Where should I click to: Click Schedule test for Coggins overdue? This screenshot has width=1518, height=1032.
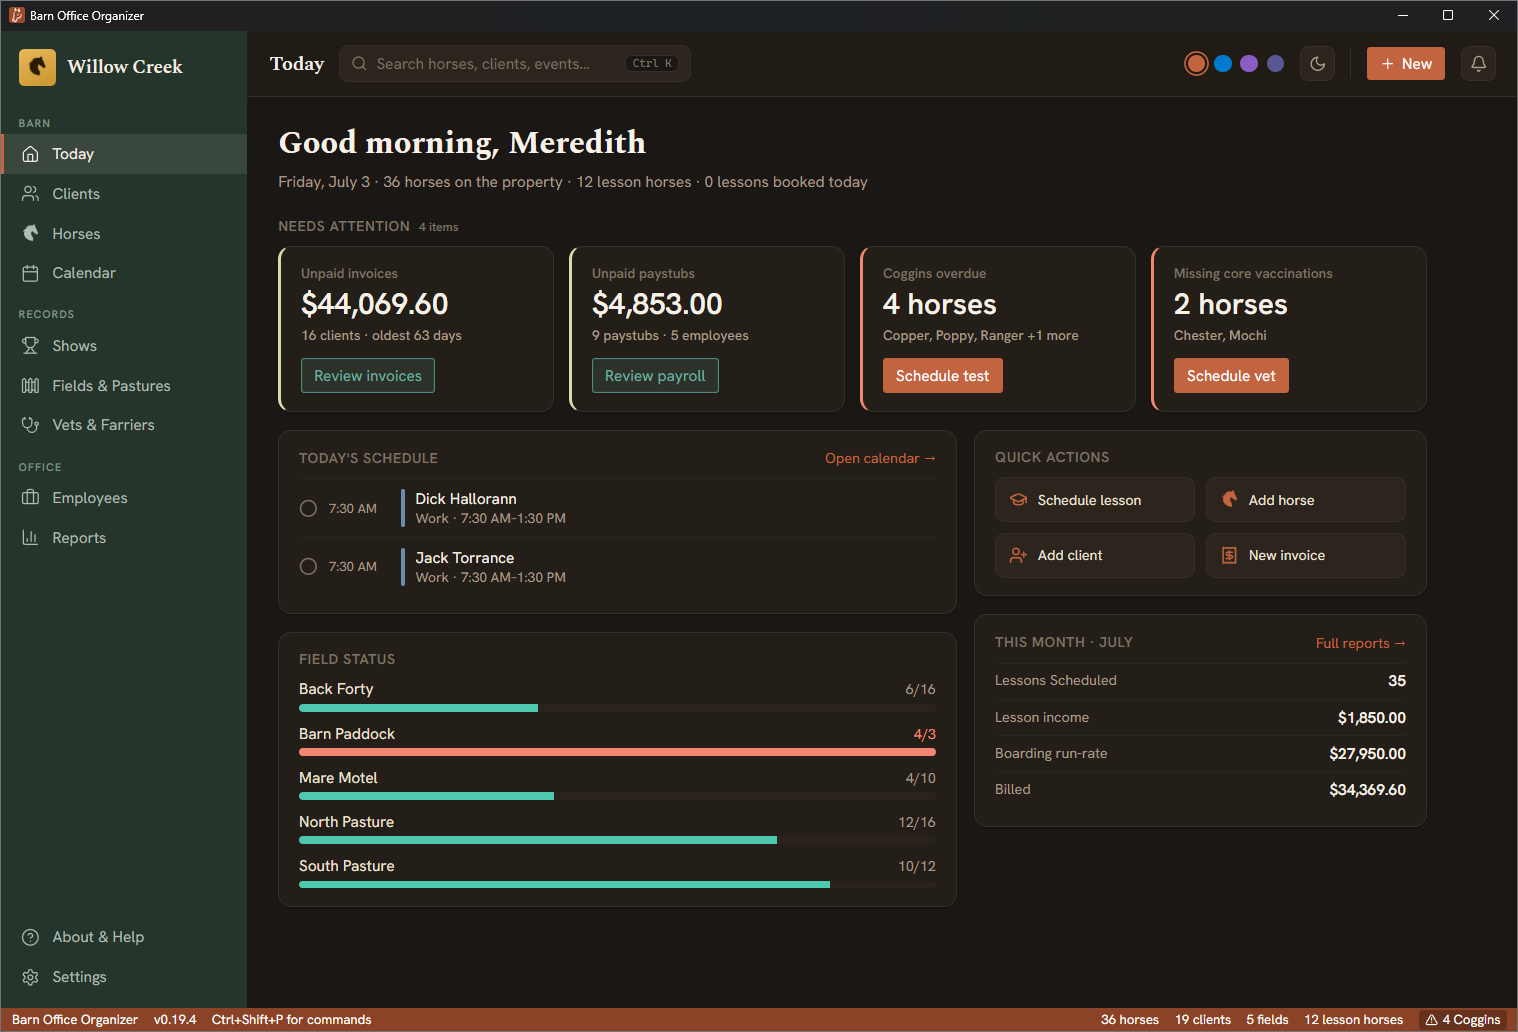[942, 376]
